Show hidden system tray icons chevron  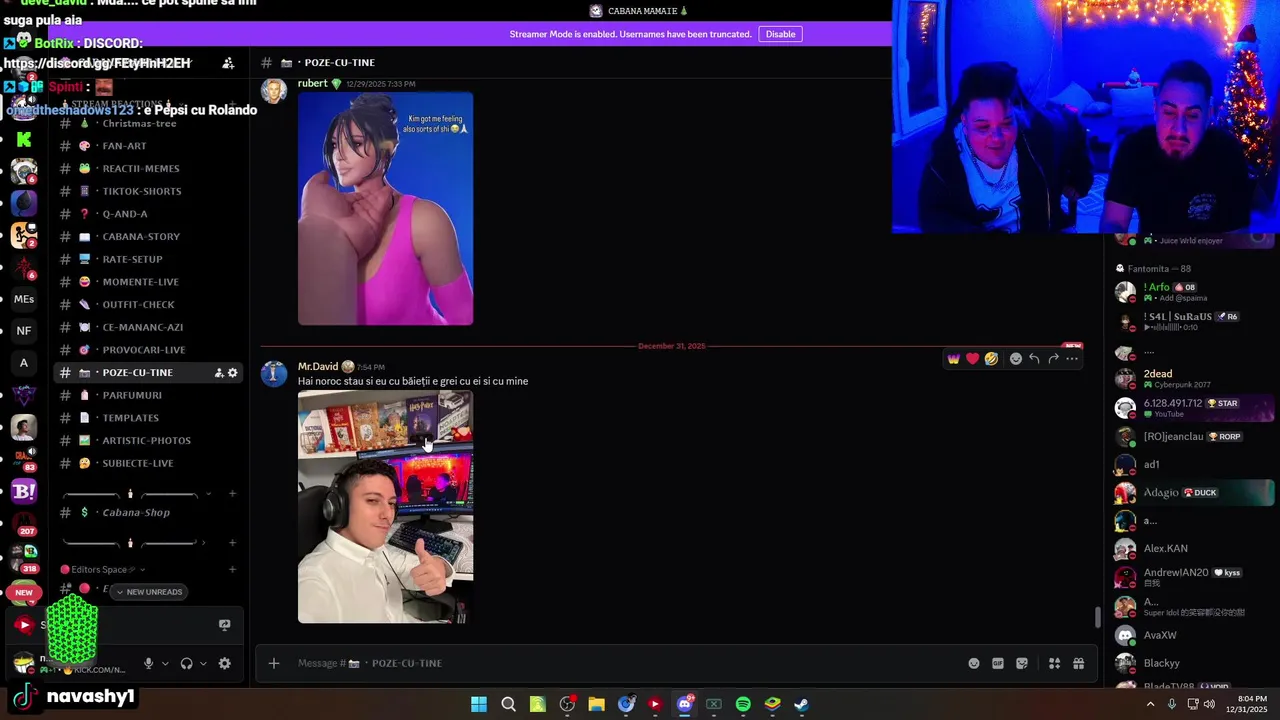point(1150,704)
